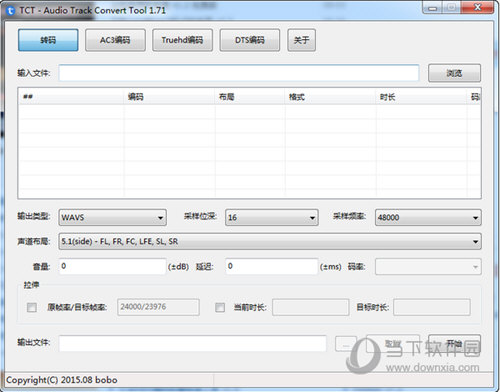This screenshot has width=500, height=392.
Task: Click Copyright(C) 2015.08 bobo status text
Action: coord(62,380)
